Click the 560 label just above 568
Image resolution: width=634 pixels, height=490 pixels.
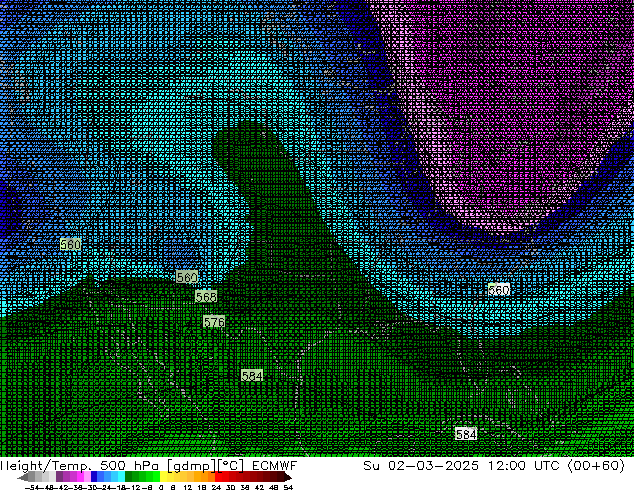click(x=187, y=277)
